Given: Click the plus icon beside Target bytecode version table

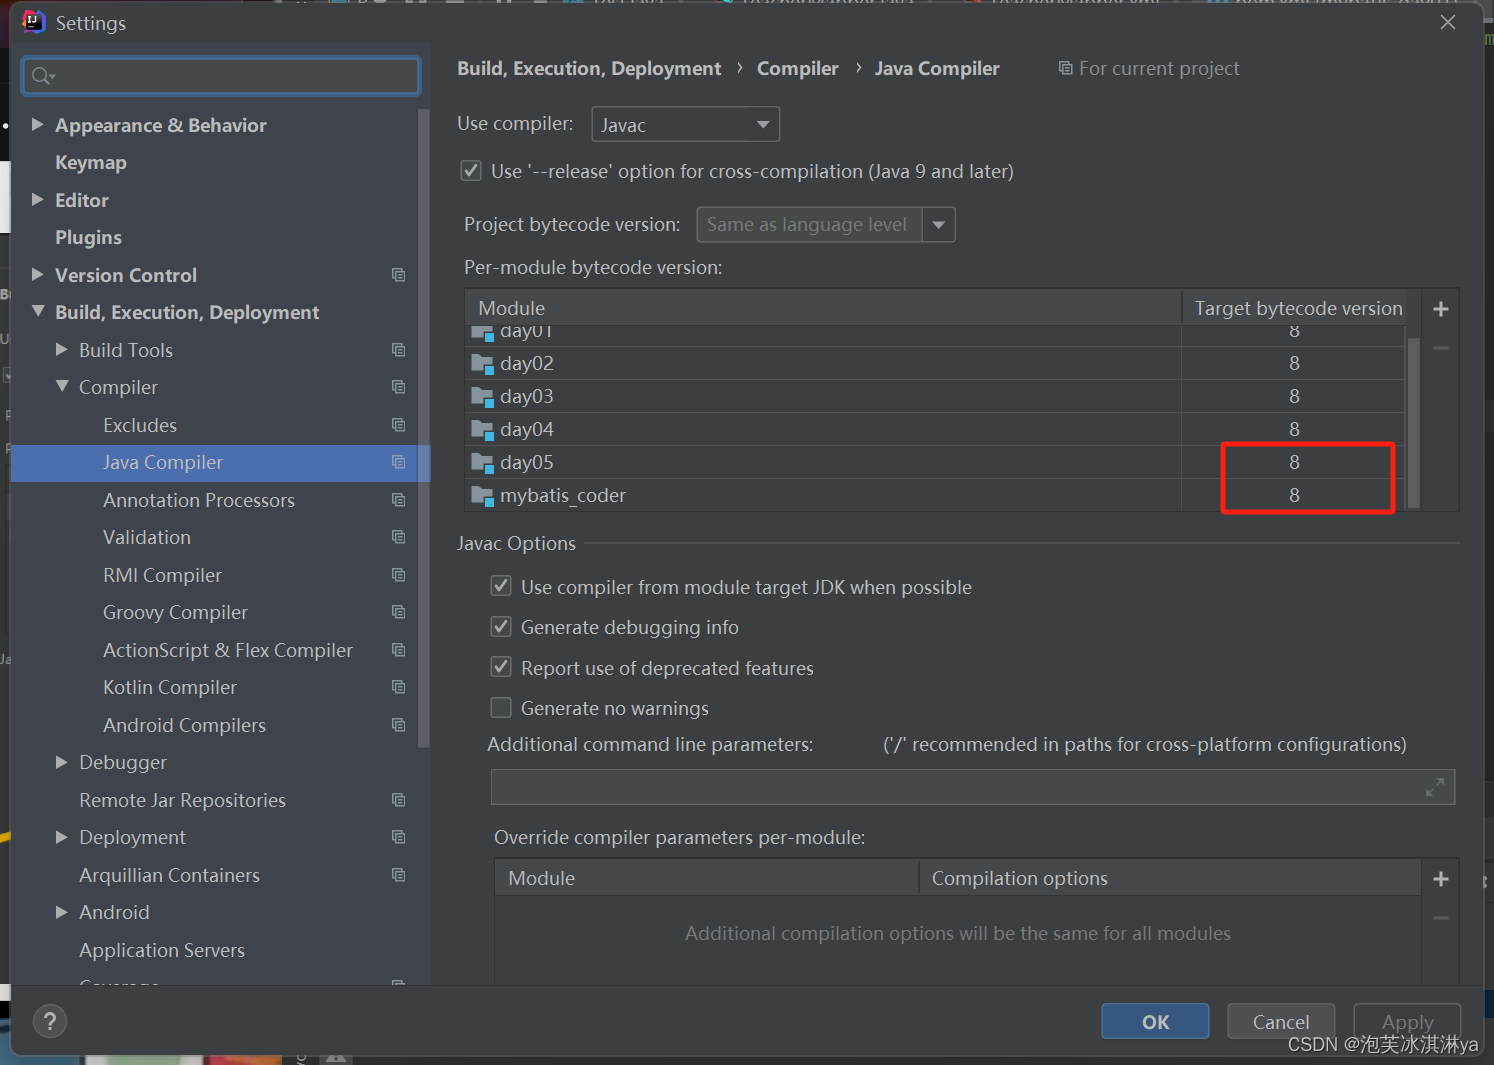Looking at the screenshot, I should pos(1440,309).
